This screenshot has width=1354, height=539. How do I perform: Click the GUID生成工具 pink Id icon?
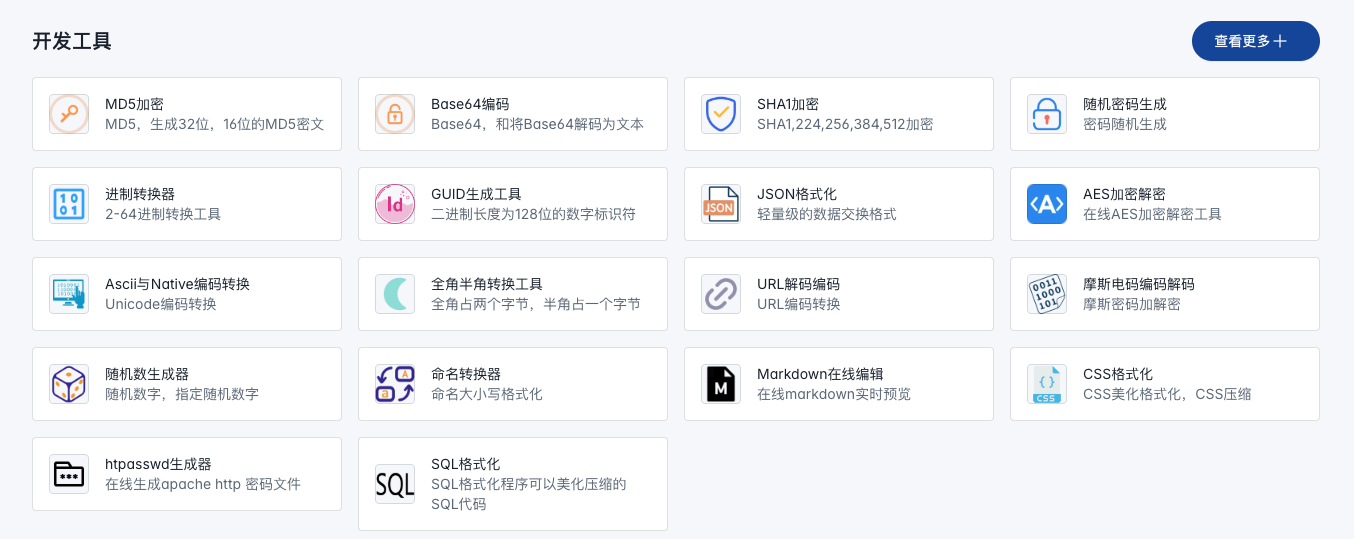(395, 204)
